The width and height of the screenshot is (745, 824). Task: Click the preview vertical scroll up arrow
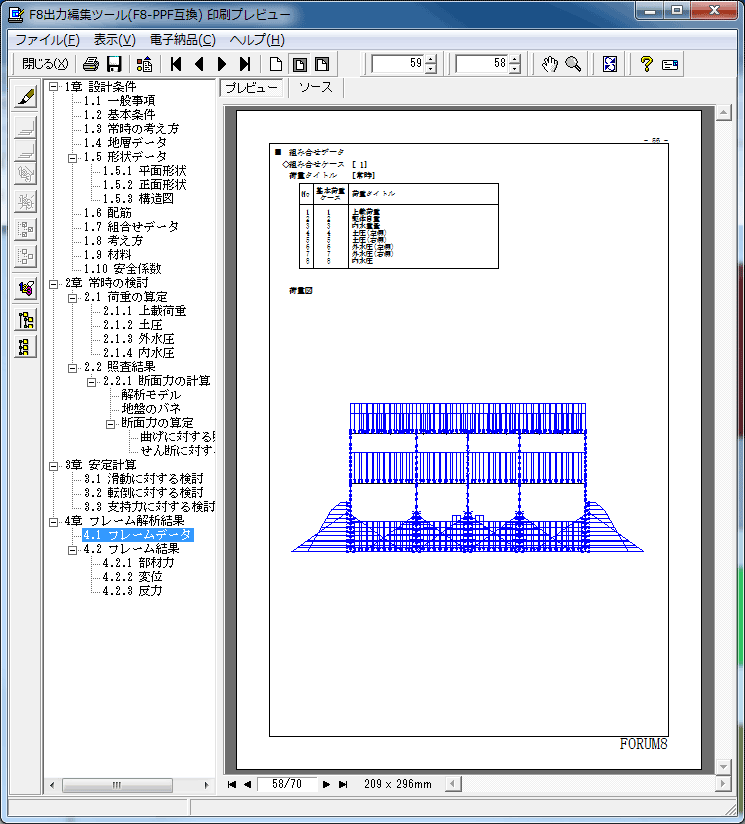pyautogui.click(x=723, y=112)
